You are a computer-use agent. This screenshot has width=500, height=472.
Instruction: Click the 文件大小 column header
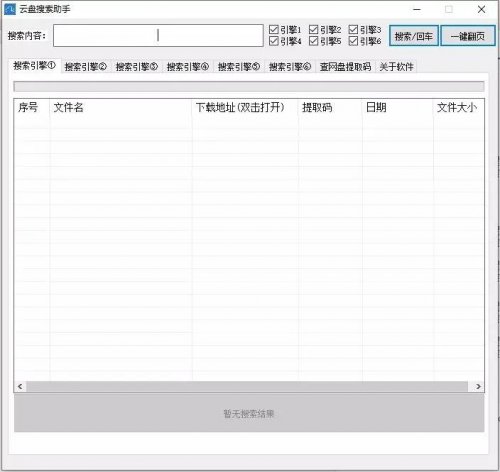pyautogui.click(x=459, y=107)
